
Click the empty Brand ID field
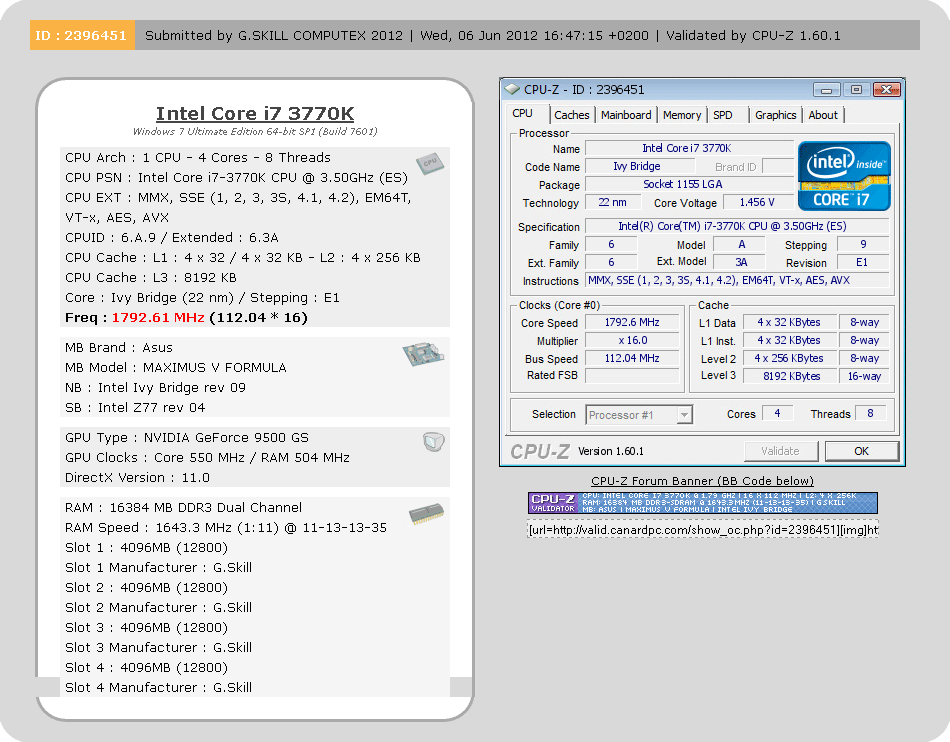coord(778,166)
